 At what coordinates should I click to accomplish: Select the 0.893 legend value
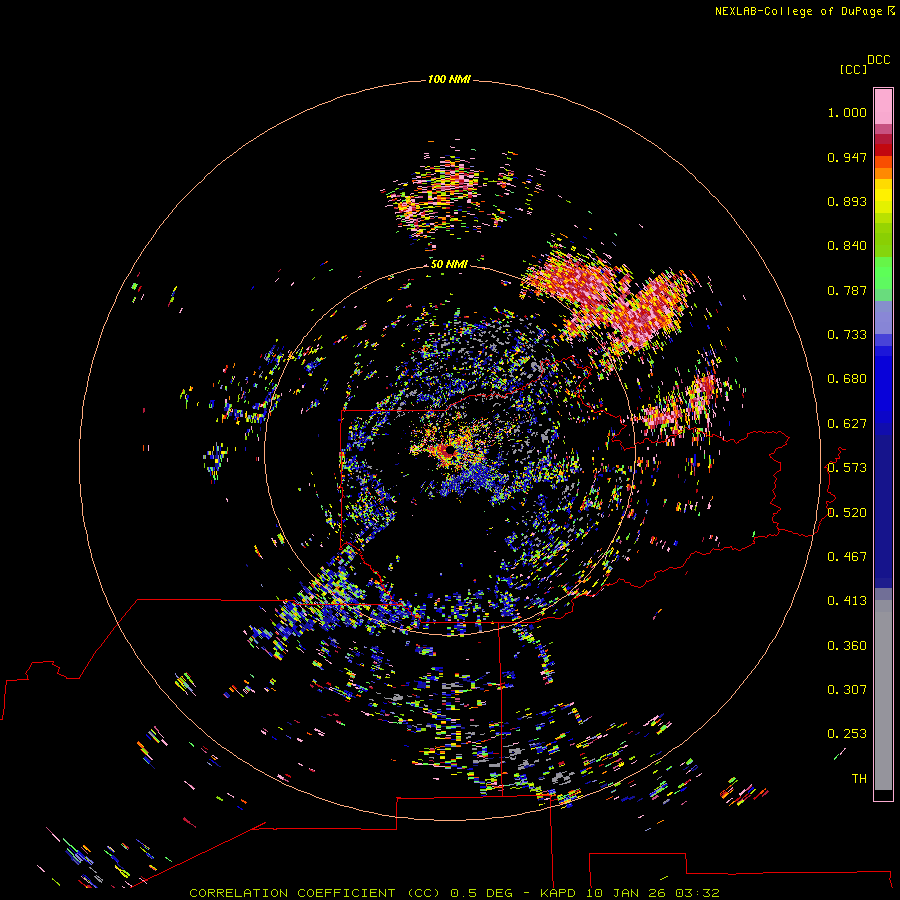[x=847, y=201]
